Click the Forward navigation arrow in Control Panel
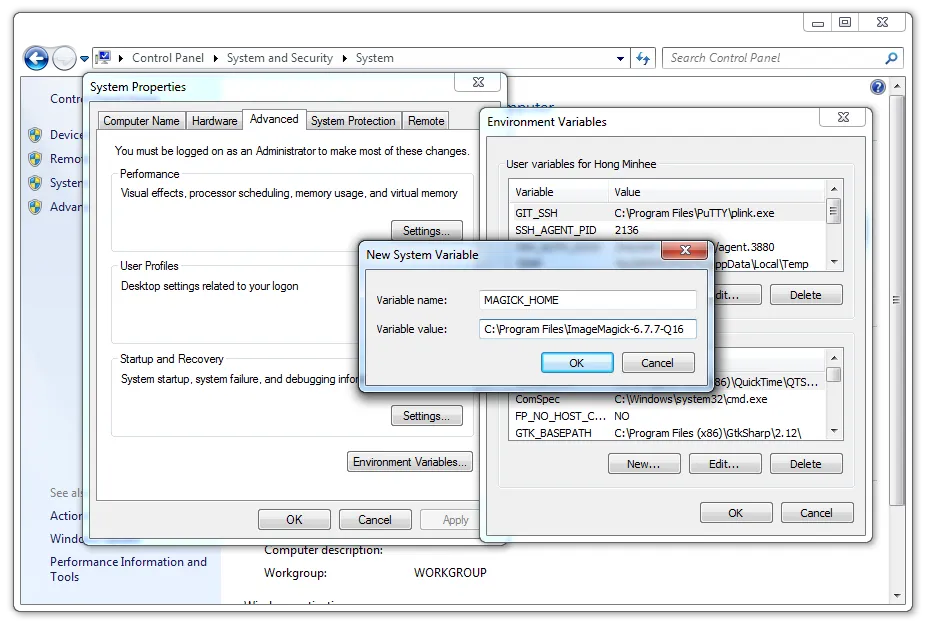Image resolution: width=930 pixels, height=631 pixels. (x=64, y=58)
